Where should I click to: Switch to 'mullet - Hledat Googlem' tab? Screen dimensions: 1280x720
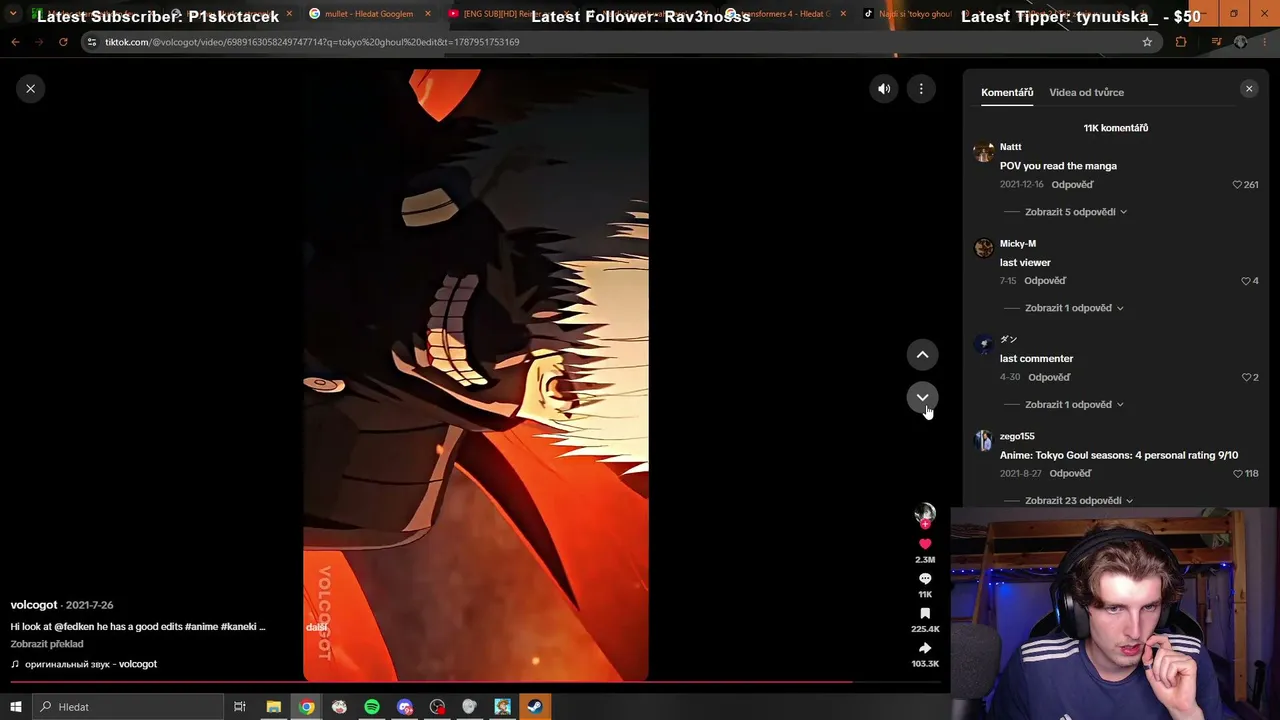tap(370, 14)
